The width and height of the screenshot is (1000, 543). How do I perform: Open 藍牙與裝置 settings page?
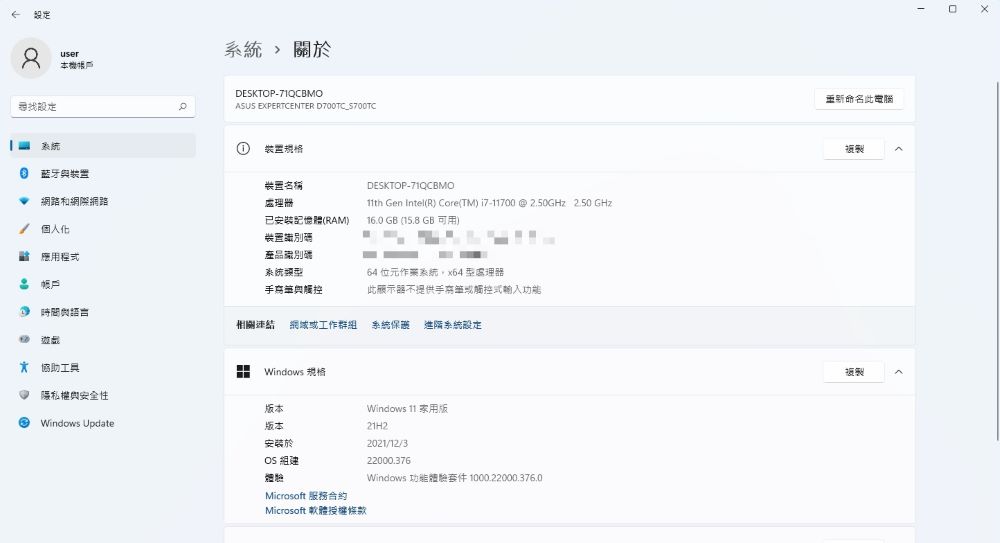click(x=103, y=174)
